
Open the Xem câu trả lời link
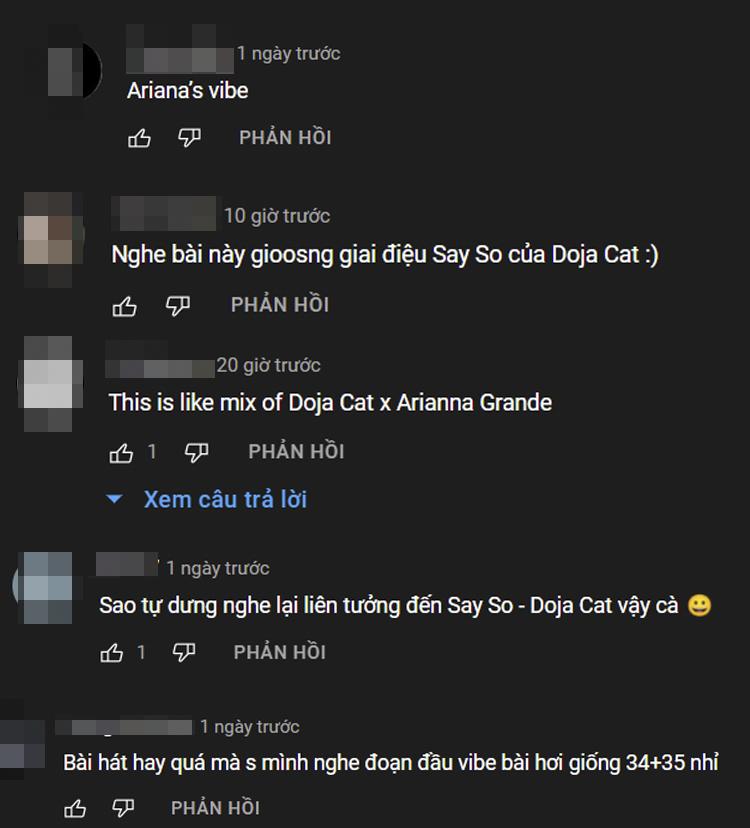(225, 499)
